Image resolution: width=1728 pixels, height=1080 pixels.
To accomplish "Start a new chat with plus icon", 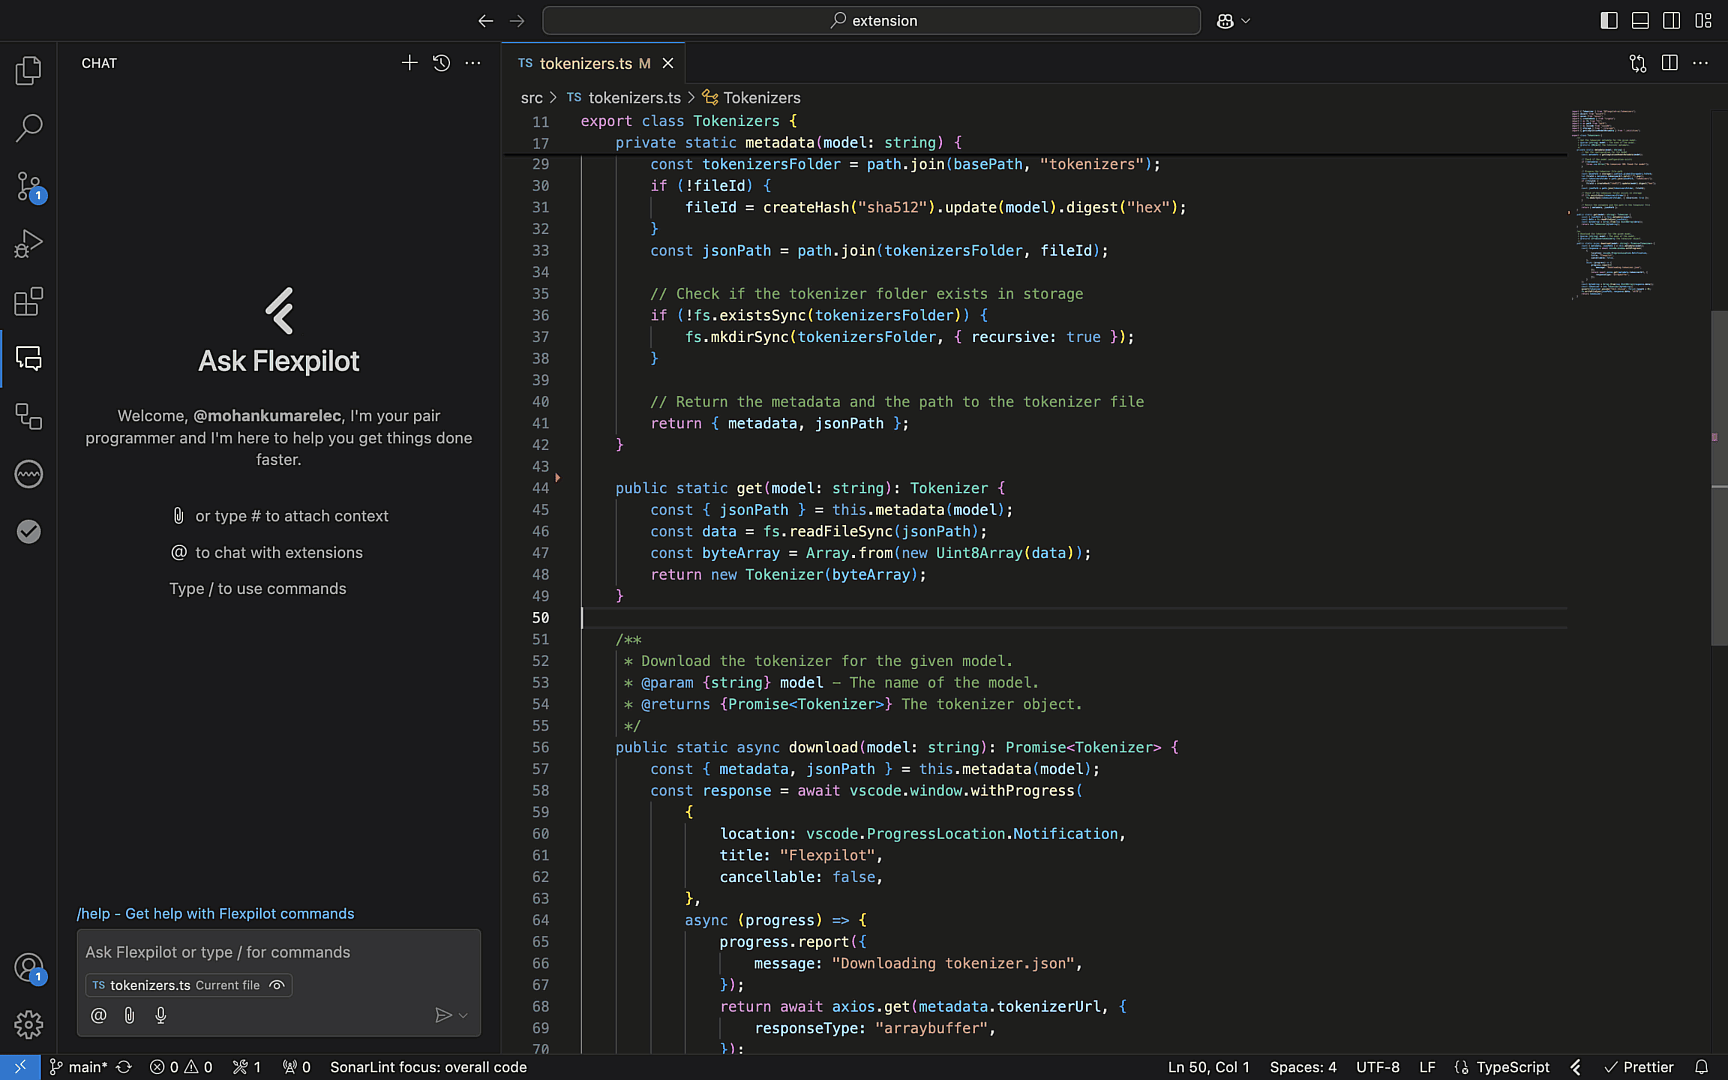I will click(x=409, y=63).
